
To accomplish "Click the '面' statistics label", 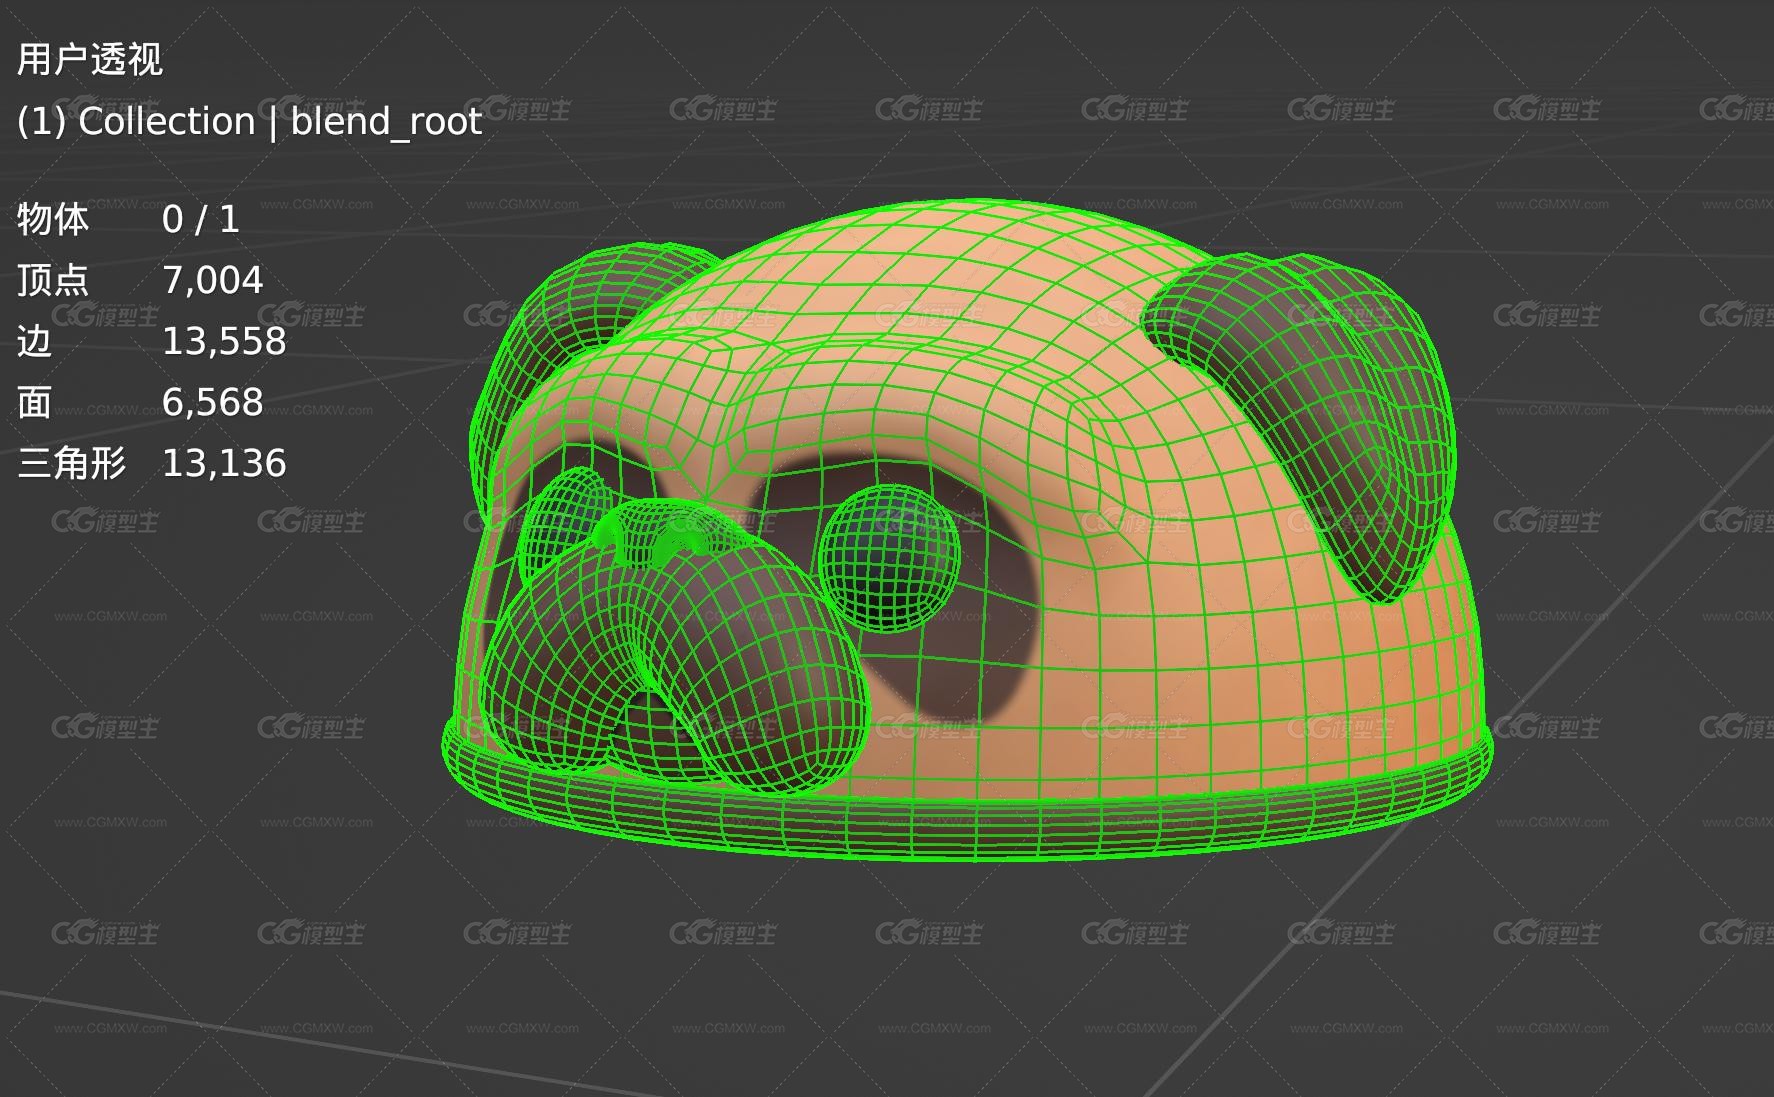I will click(34, 402).
